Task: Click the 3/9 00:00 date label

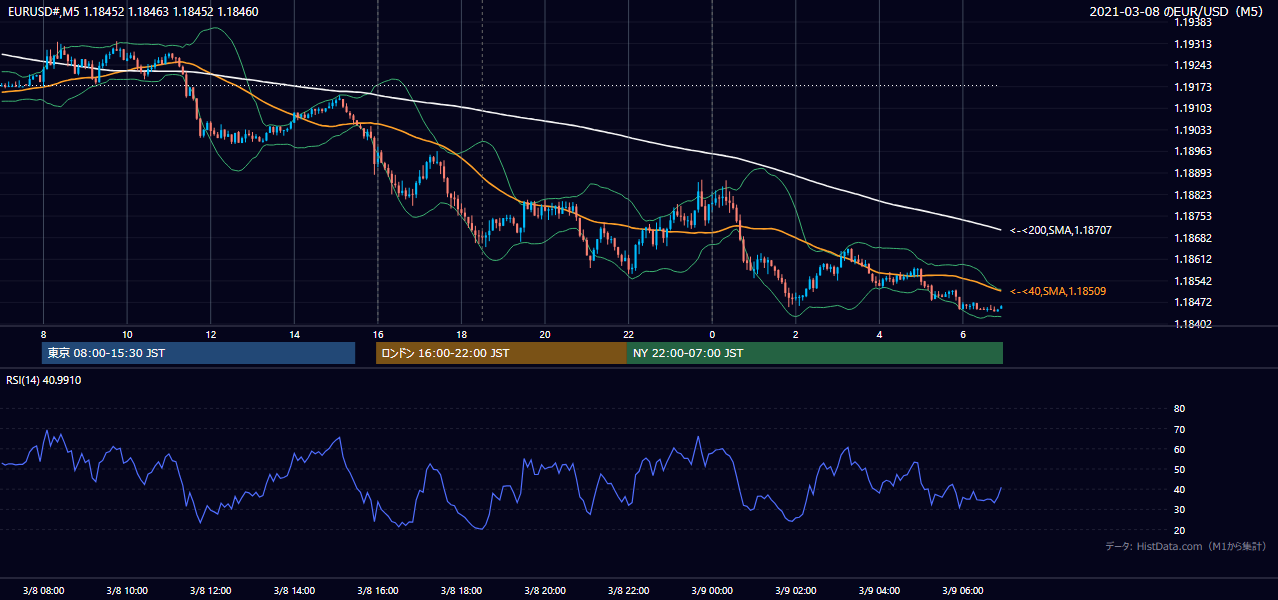Action: [711, 590]
